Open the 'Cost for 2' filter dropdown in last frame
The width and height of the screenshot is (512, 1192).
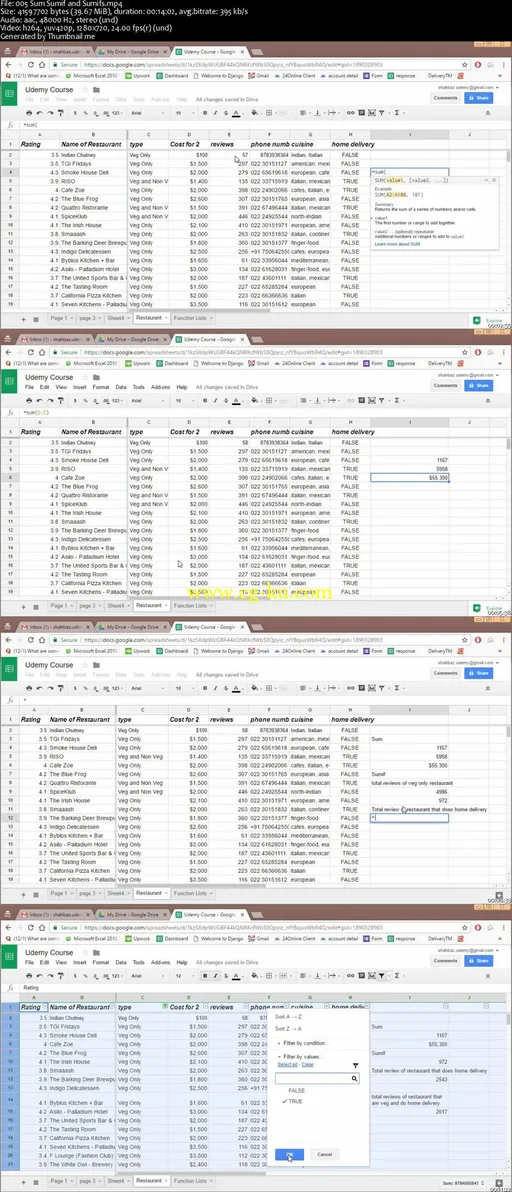[x=203, y=1007]
